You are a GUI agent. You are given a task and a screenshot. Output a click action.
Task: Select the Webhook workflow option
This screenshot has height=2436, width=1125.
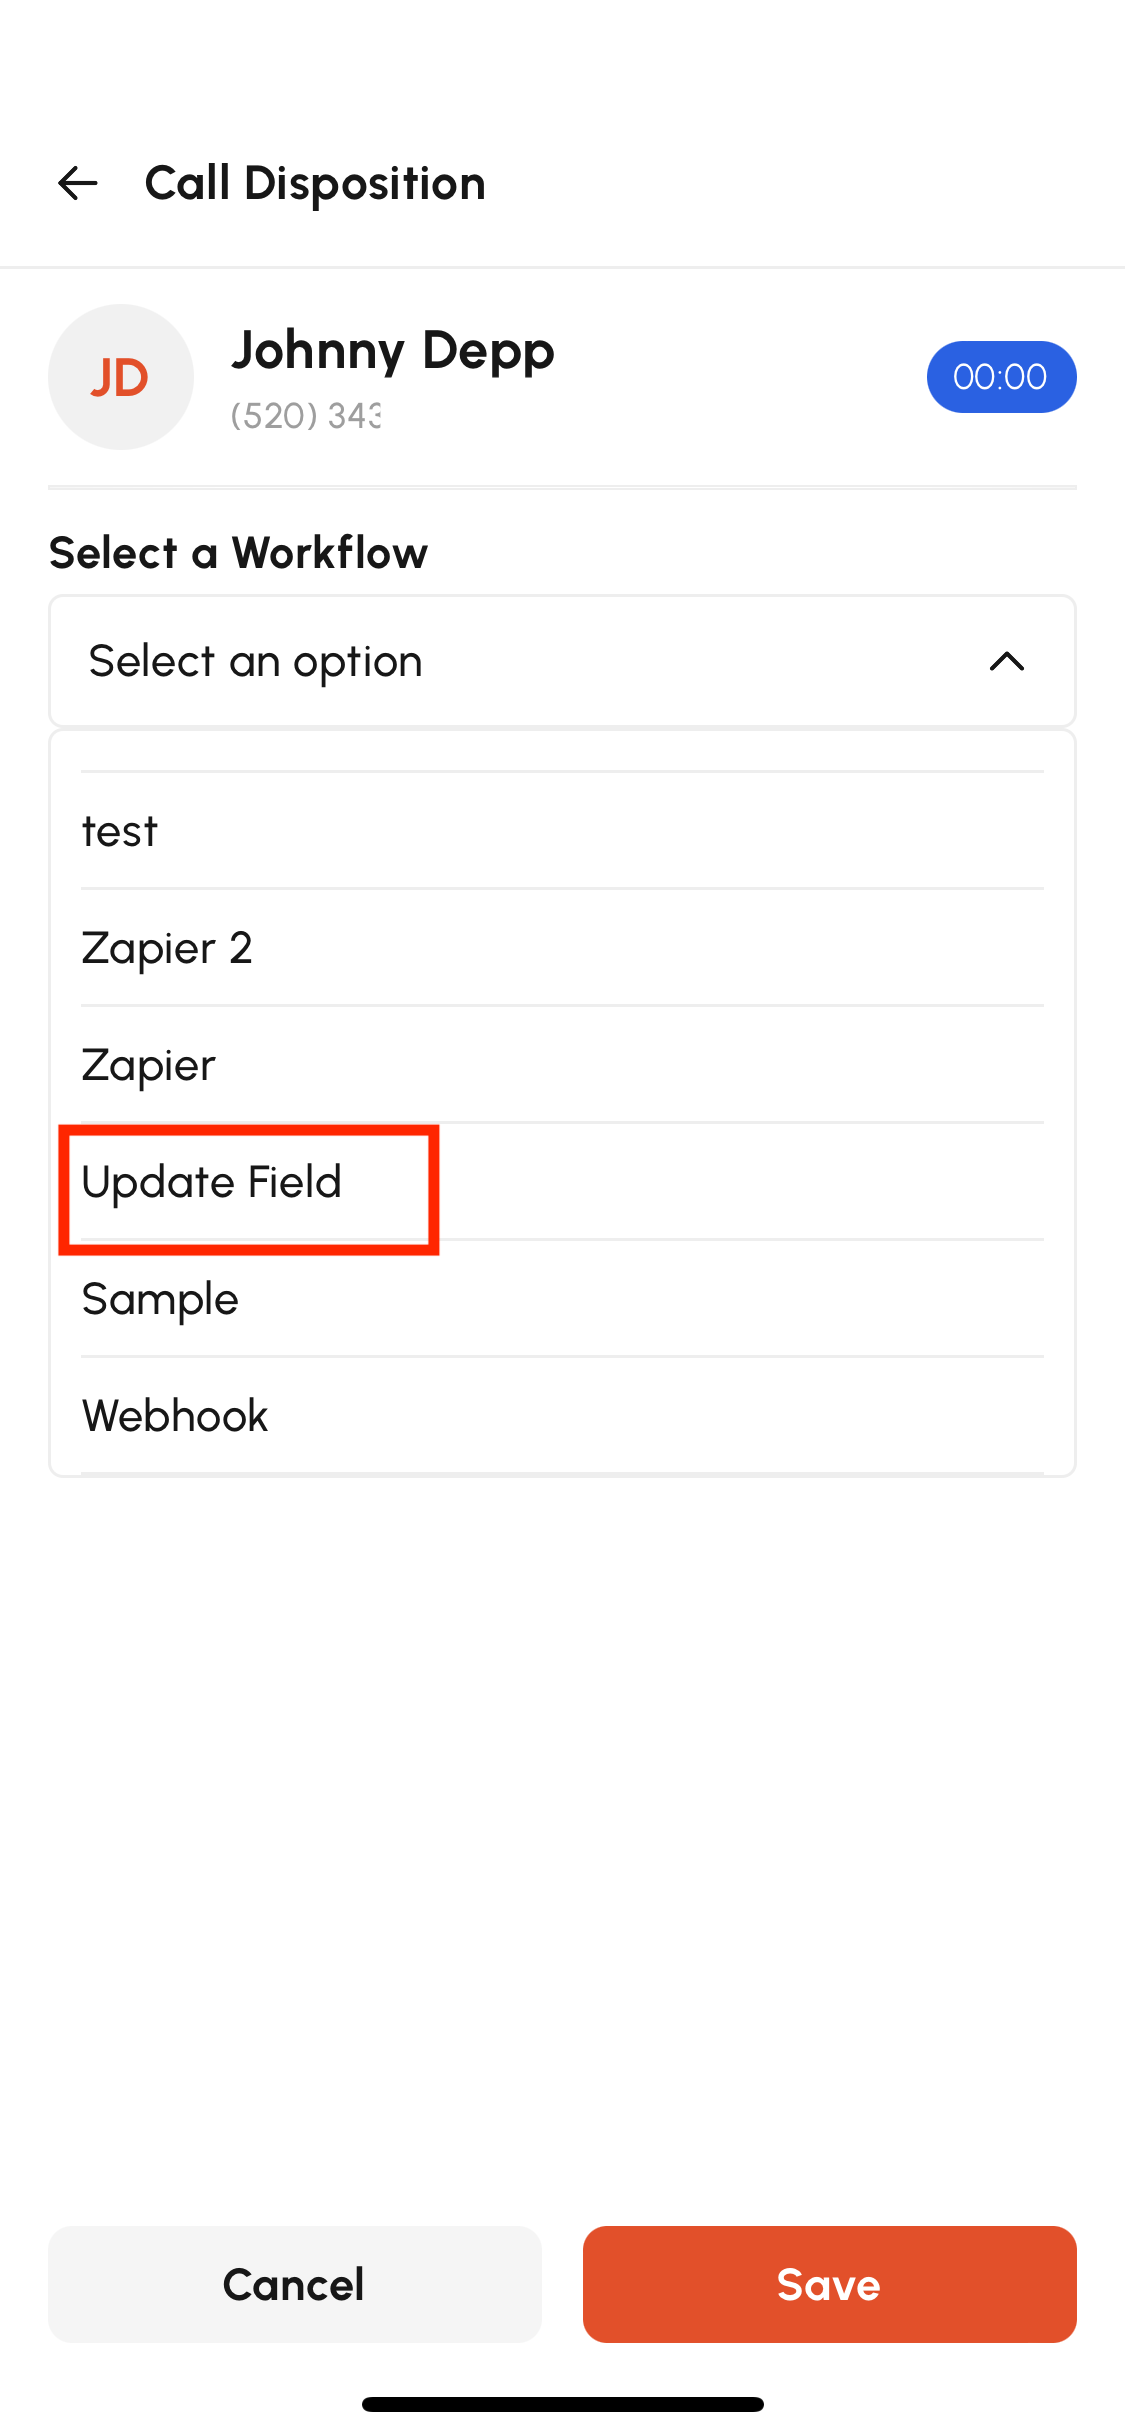(x=562, y=1416)
